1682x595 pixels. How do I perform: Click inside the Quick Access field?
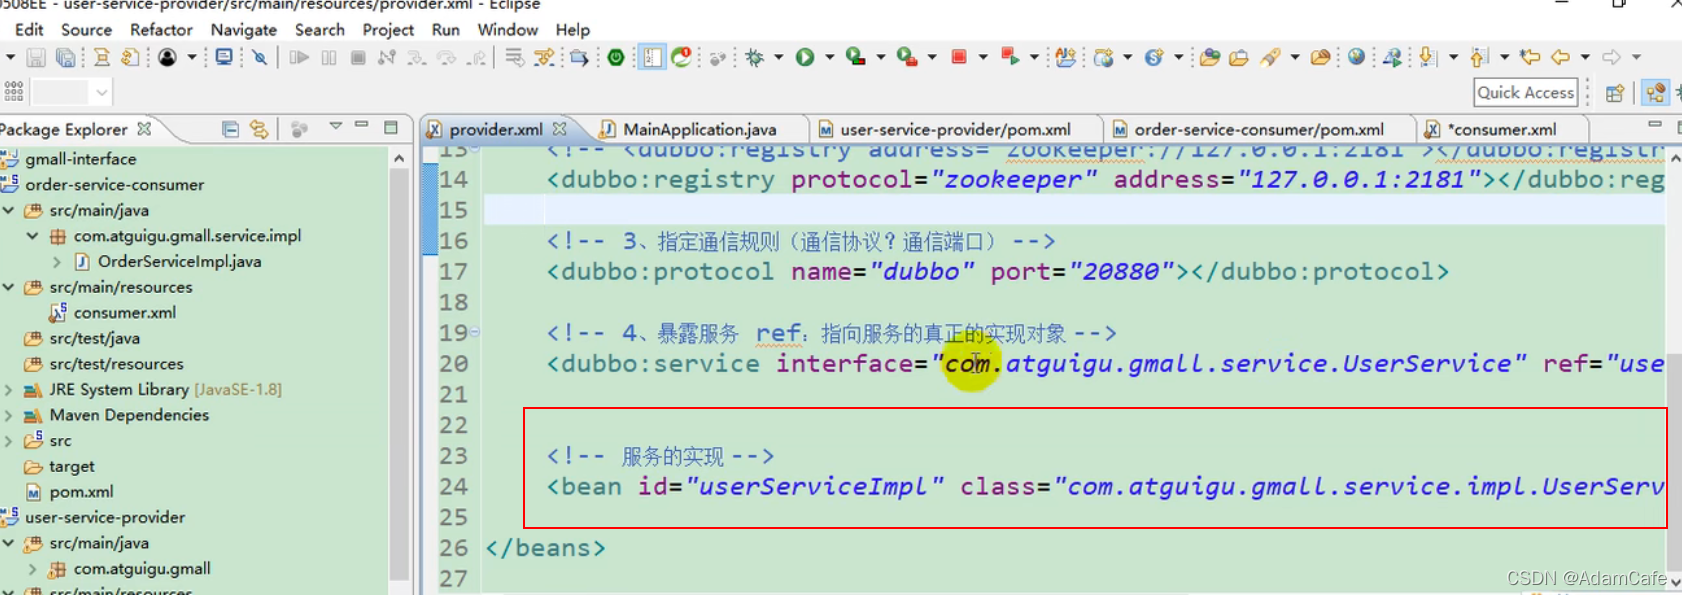[x=1526, y=93]
